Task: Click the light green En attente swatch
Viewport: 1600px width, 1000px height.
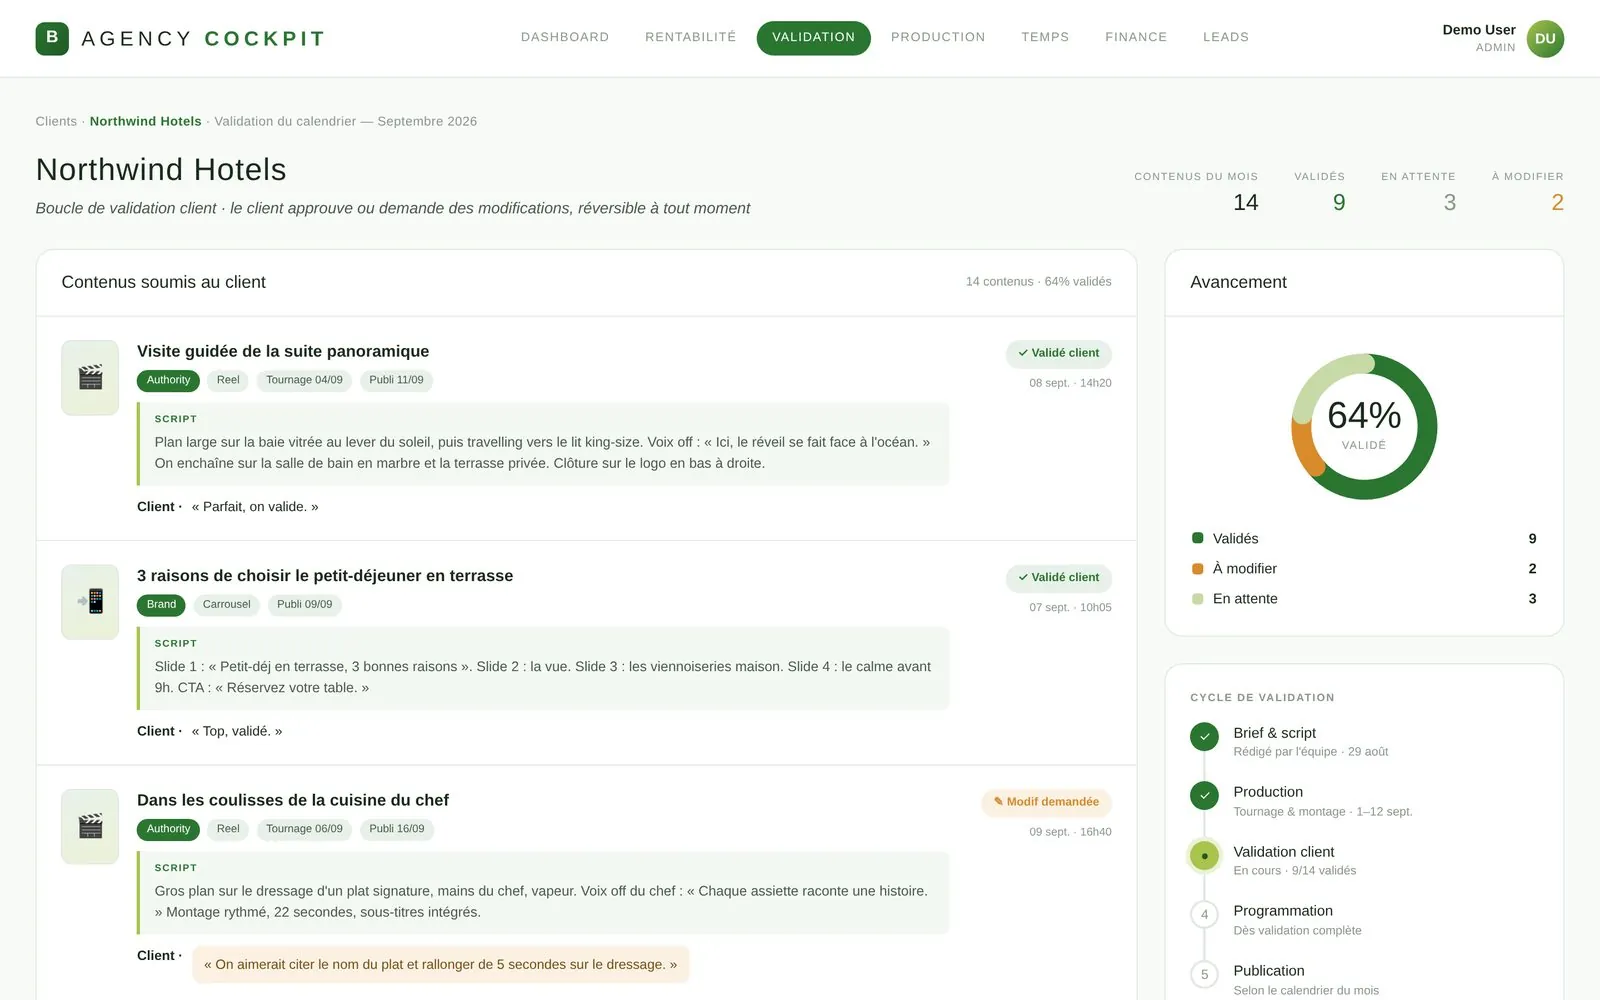Action: pos(1198,599)
